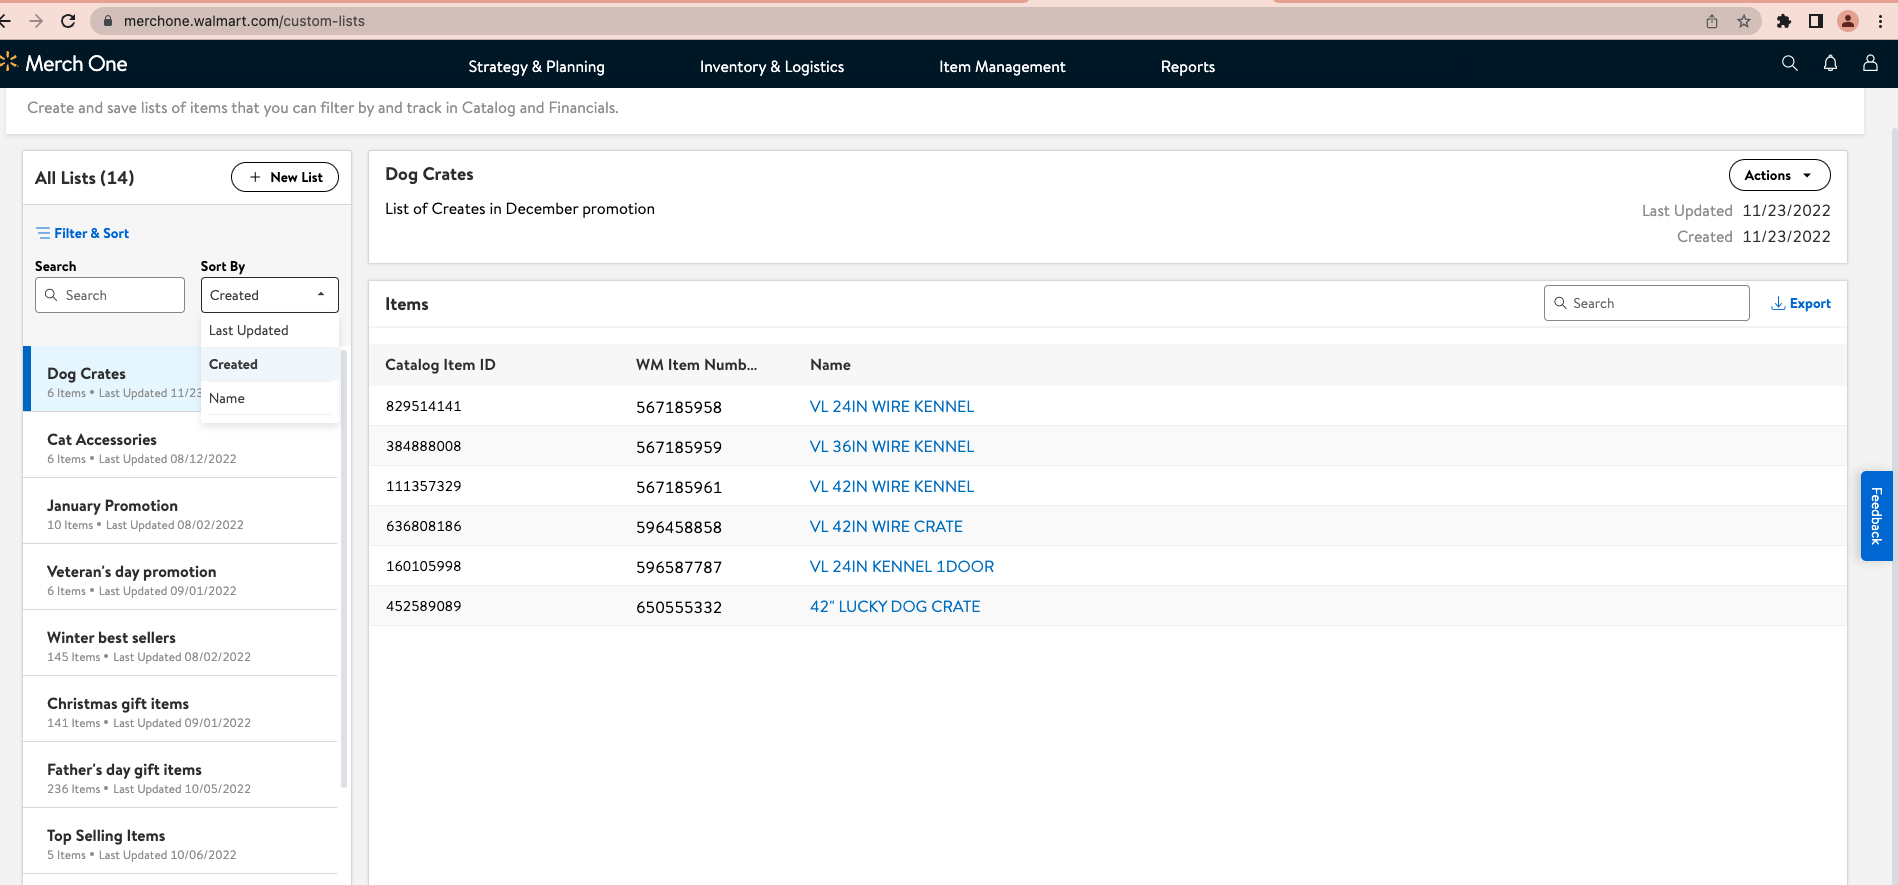The width and height of the screenshot is (1898, 885).
Task: Open VL 42IN WIRE CRATE link
Action: pyautogui.click(x=886, y=526)
